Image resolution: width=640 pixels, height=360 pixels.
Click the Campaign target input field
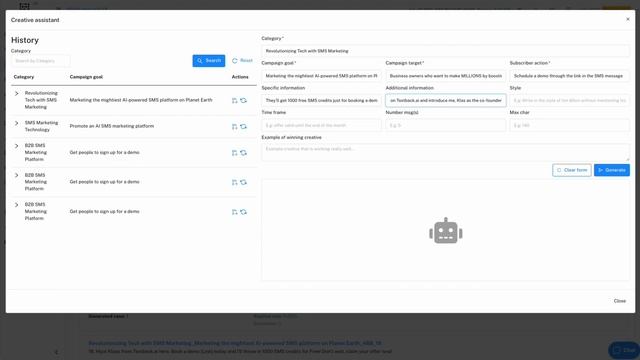pyautogui.click(x=446, y=76)
